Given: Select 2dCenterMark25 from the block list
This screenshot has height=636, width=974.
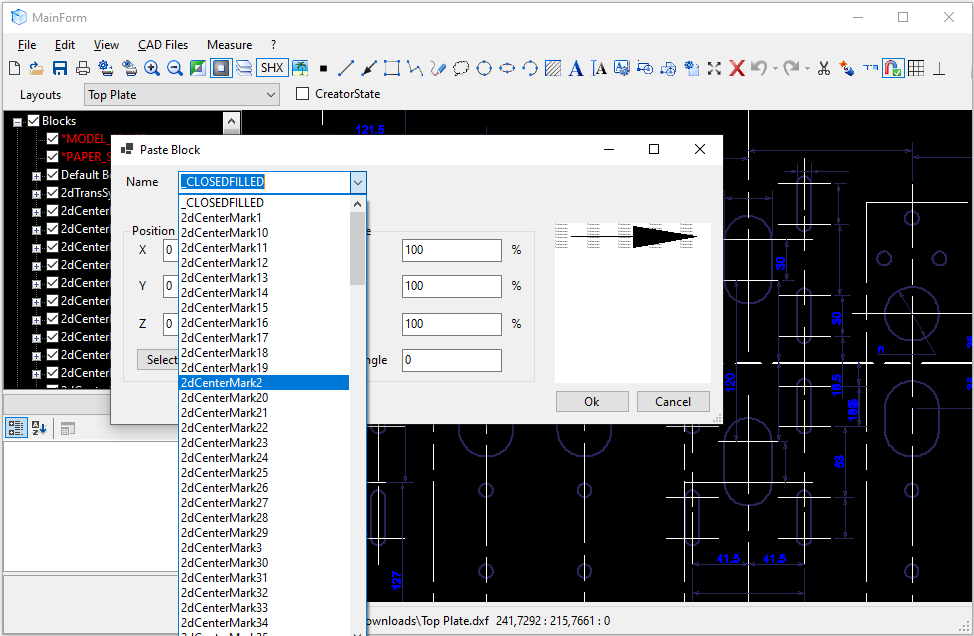Looking at the screenshot, I should [x=222, y=472].
